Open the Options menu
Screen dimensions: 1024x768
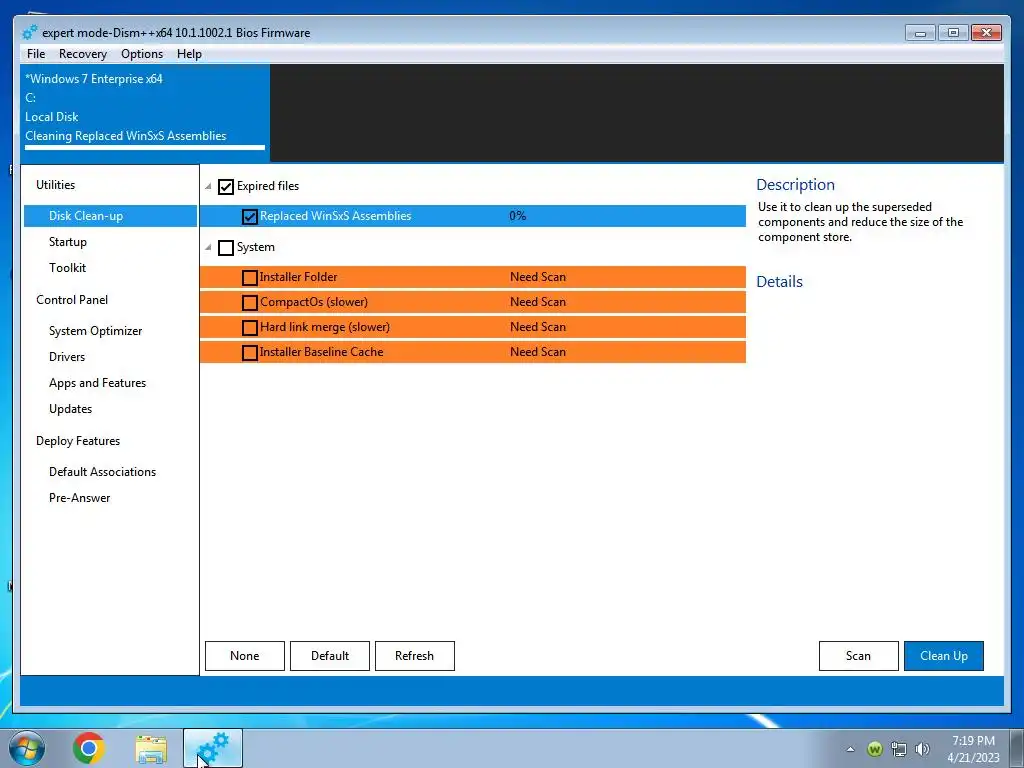[x=142, y=54]
